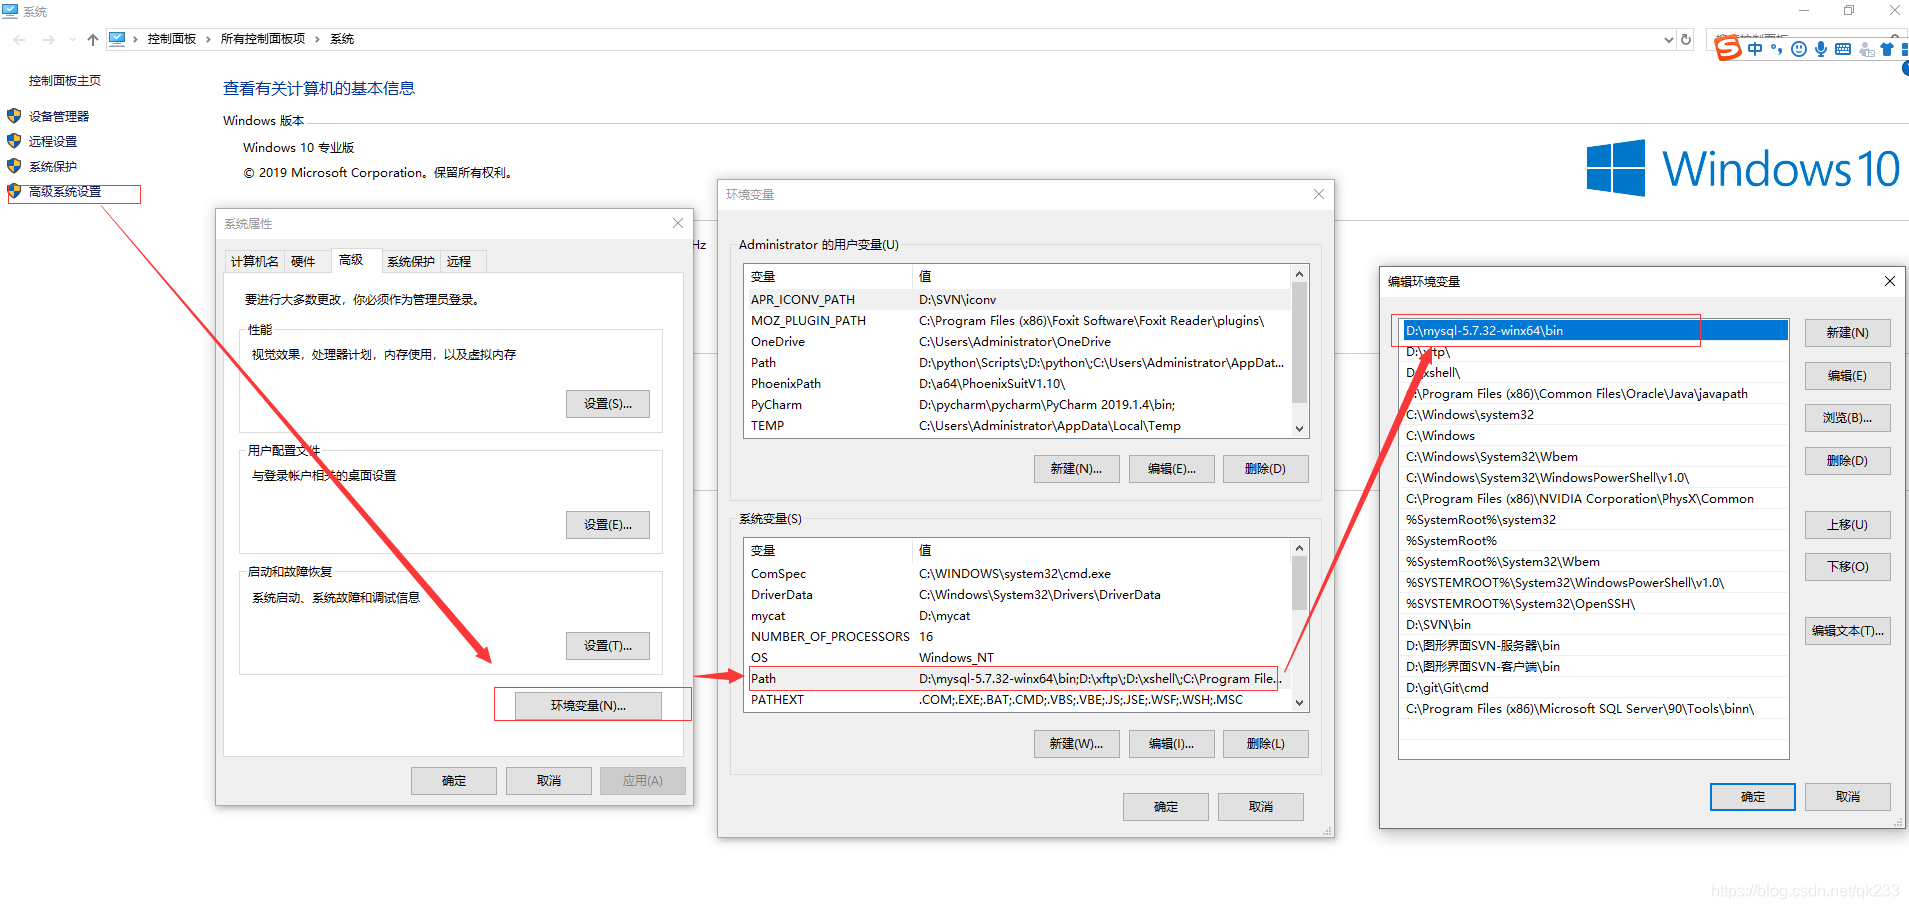The image size is (1909, 909).
Task: Expand breadcrumb chevron after 控制面板
Action: [x=208, y=39]
